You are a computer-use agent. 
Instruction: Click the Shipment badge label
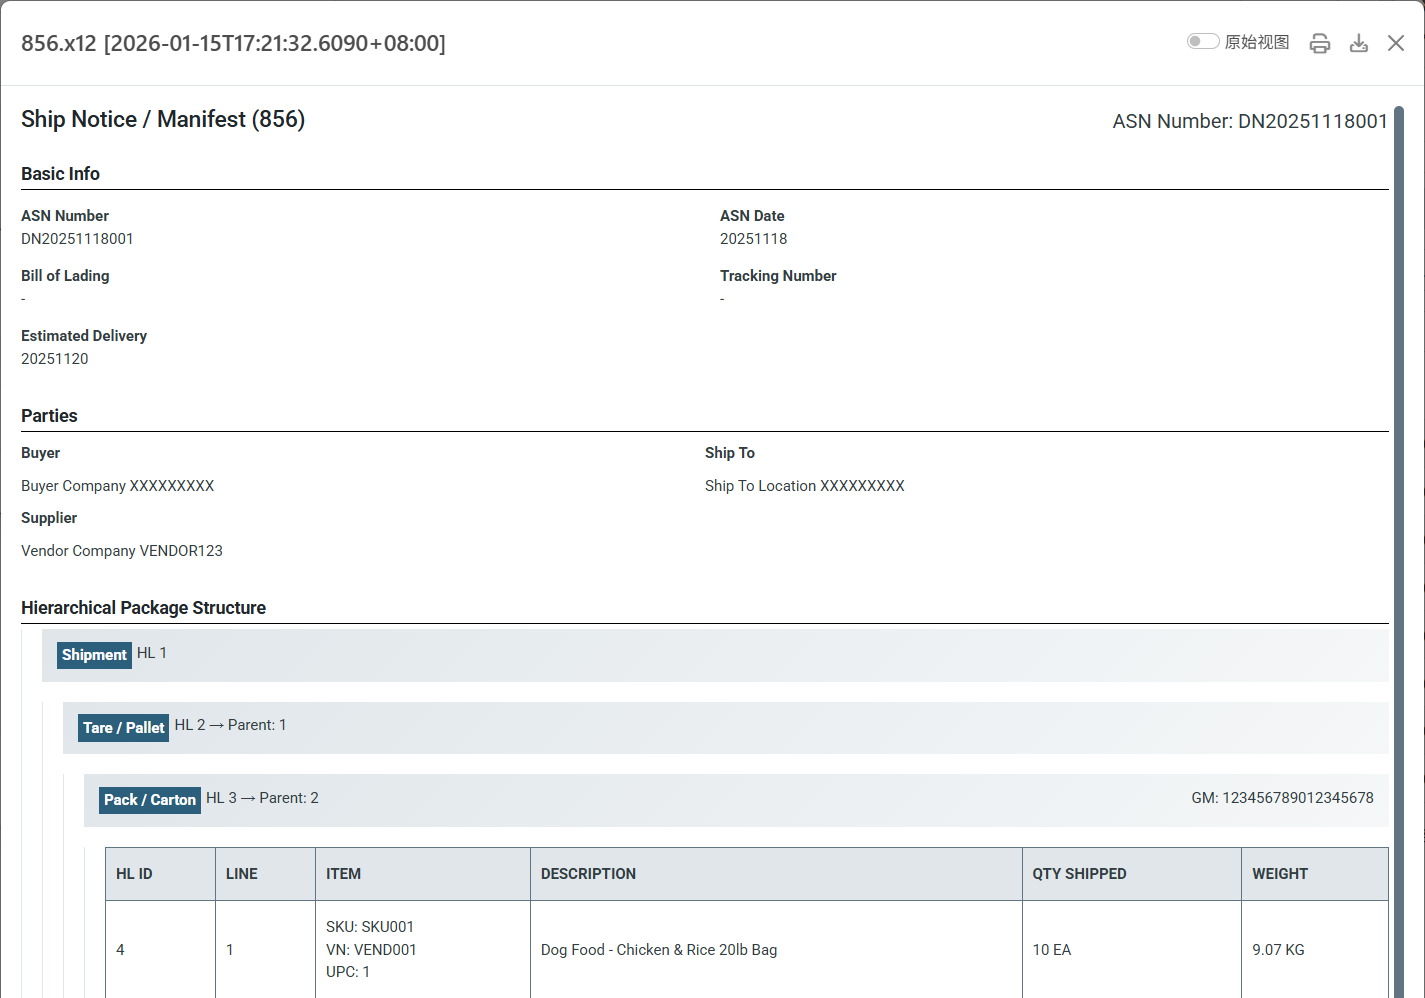point(94,655)
